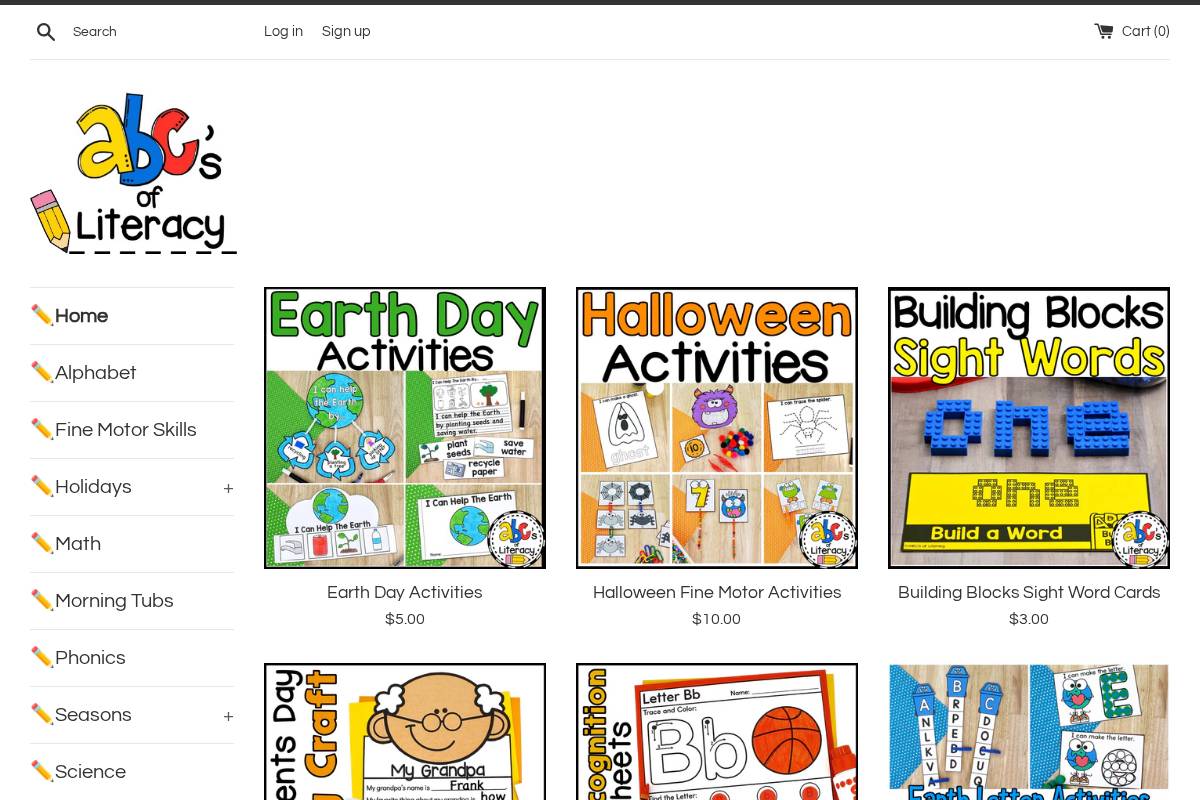Select Fine Motor Skills in the sidebar
This screenshot has height=800, width=1200.
point(125,430)
